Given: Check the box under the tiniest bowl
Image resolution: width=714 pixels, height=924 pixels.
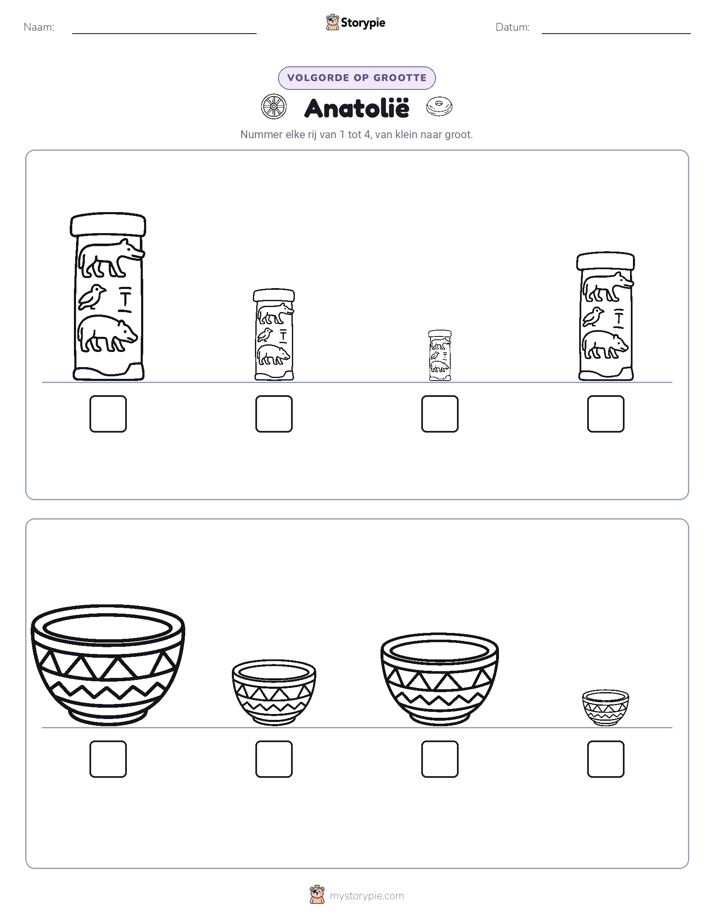Looking at the screenshot, I should (606, 759).
